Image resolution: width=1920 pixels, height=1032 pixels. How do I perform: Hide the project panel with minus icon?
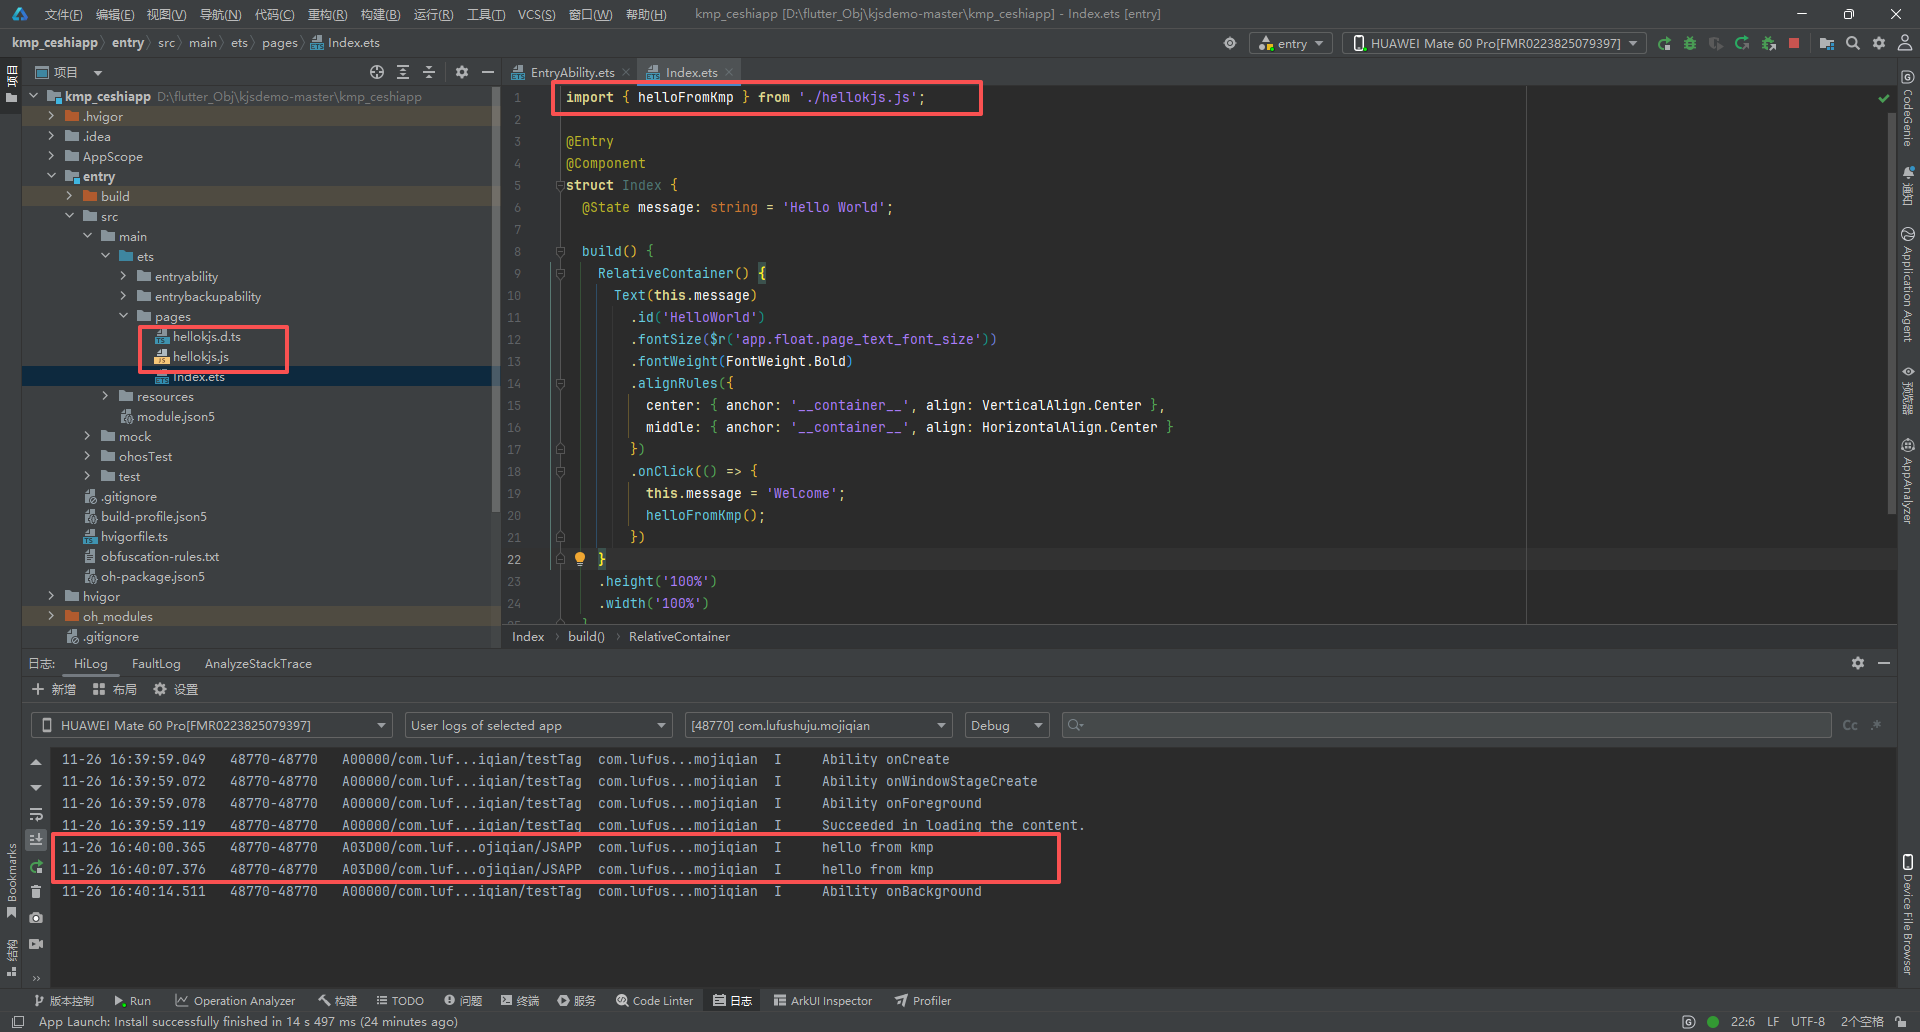487,72
